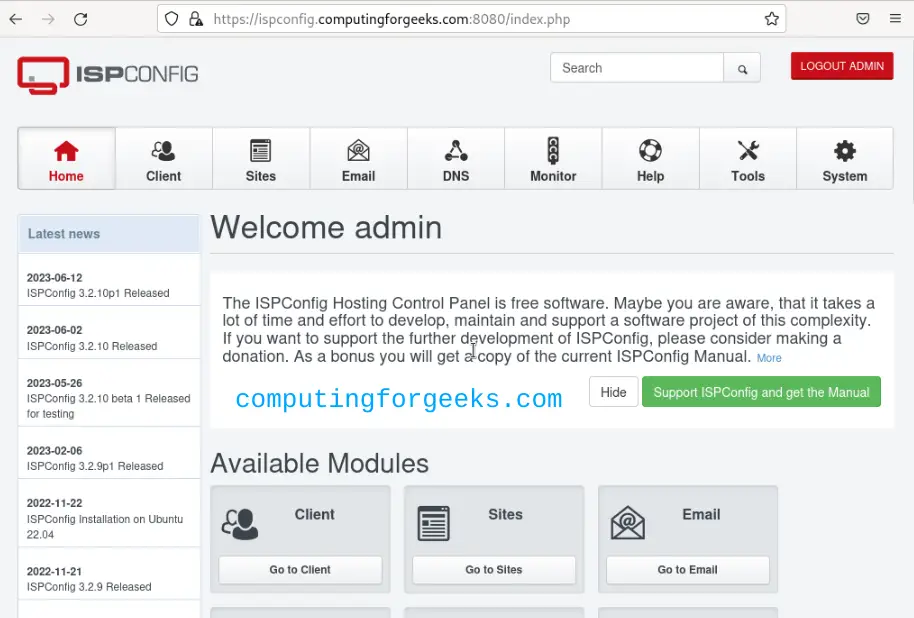
Task: Reload the page with the refresh icon
Action: (x=80, y=19)
